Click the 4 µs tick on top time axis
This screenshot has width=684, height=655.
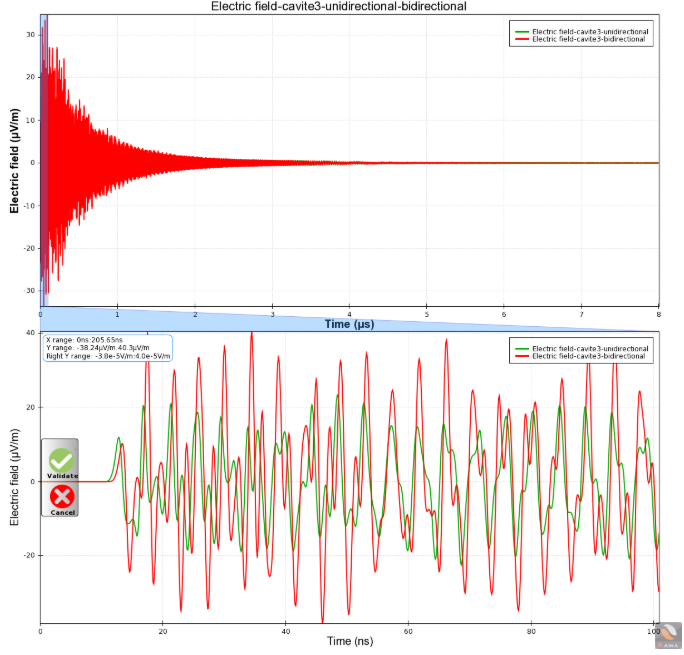[x=349, y=314]
